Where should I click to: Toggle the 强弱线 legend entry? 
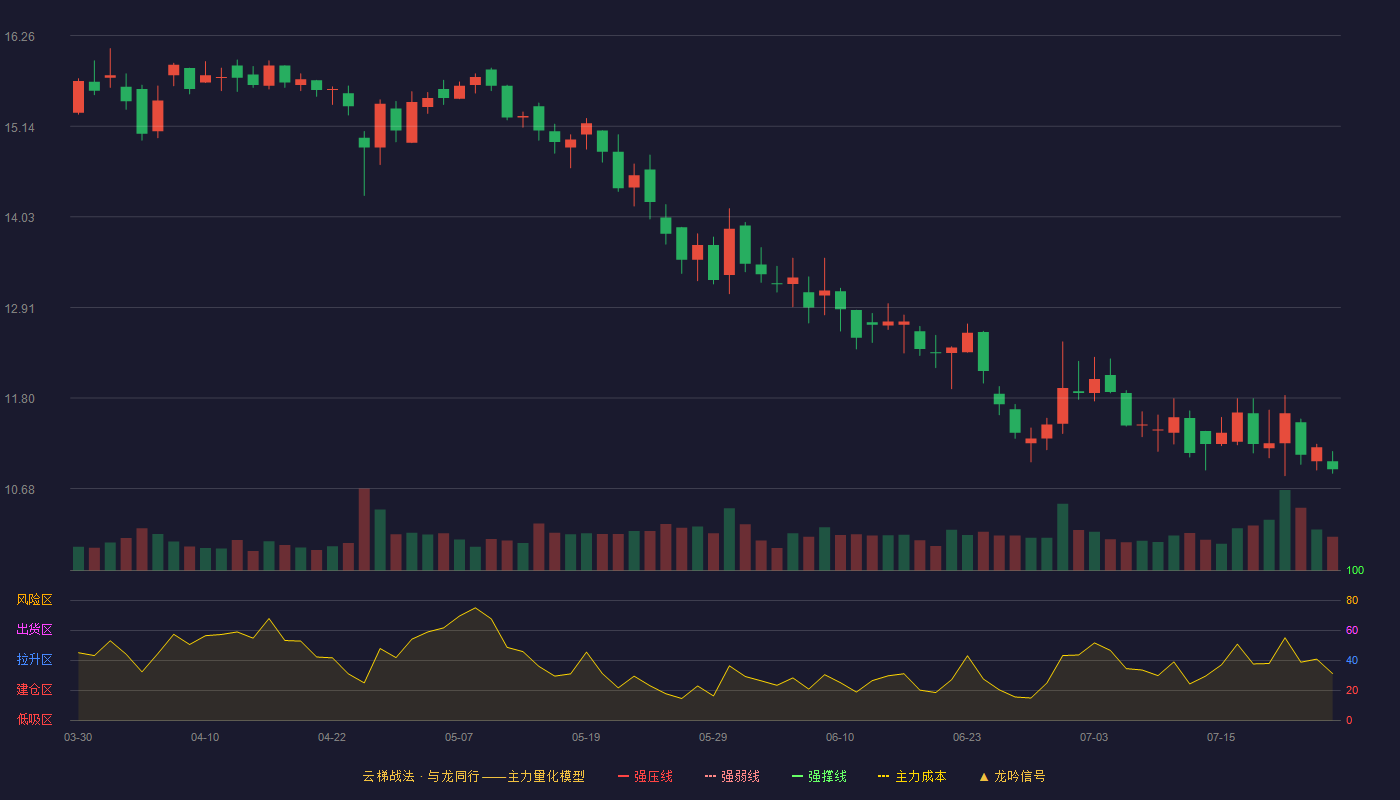click(732, 776)
